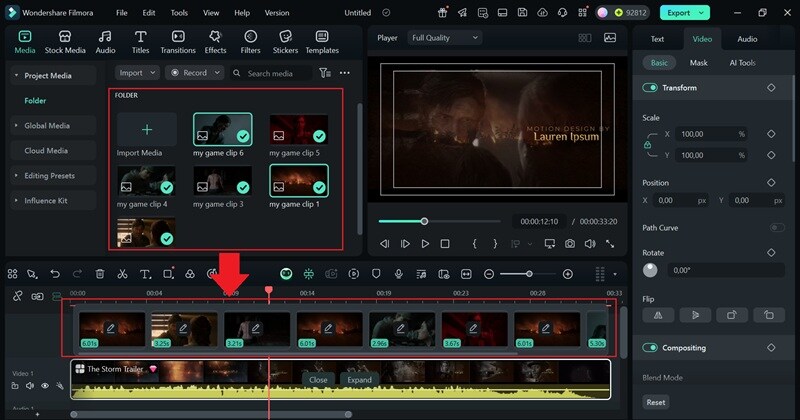Click the Search media field
The width and height of the screenshot is (800, 420).
coord(270,73)
